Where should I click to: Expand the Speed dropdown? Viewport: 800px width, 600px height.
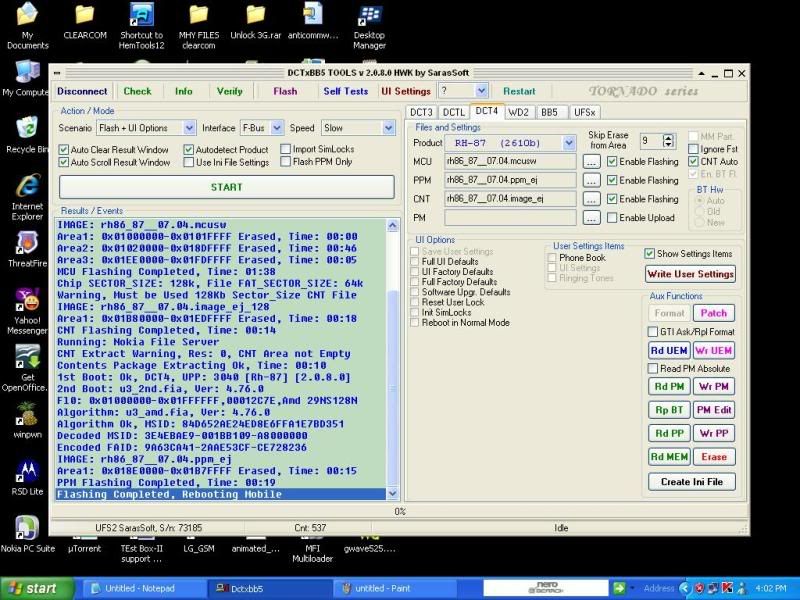388,128
